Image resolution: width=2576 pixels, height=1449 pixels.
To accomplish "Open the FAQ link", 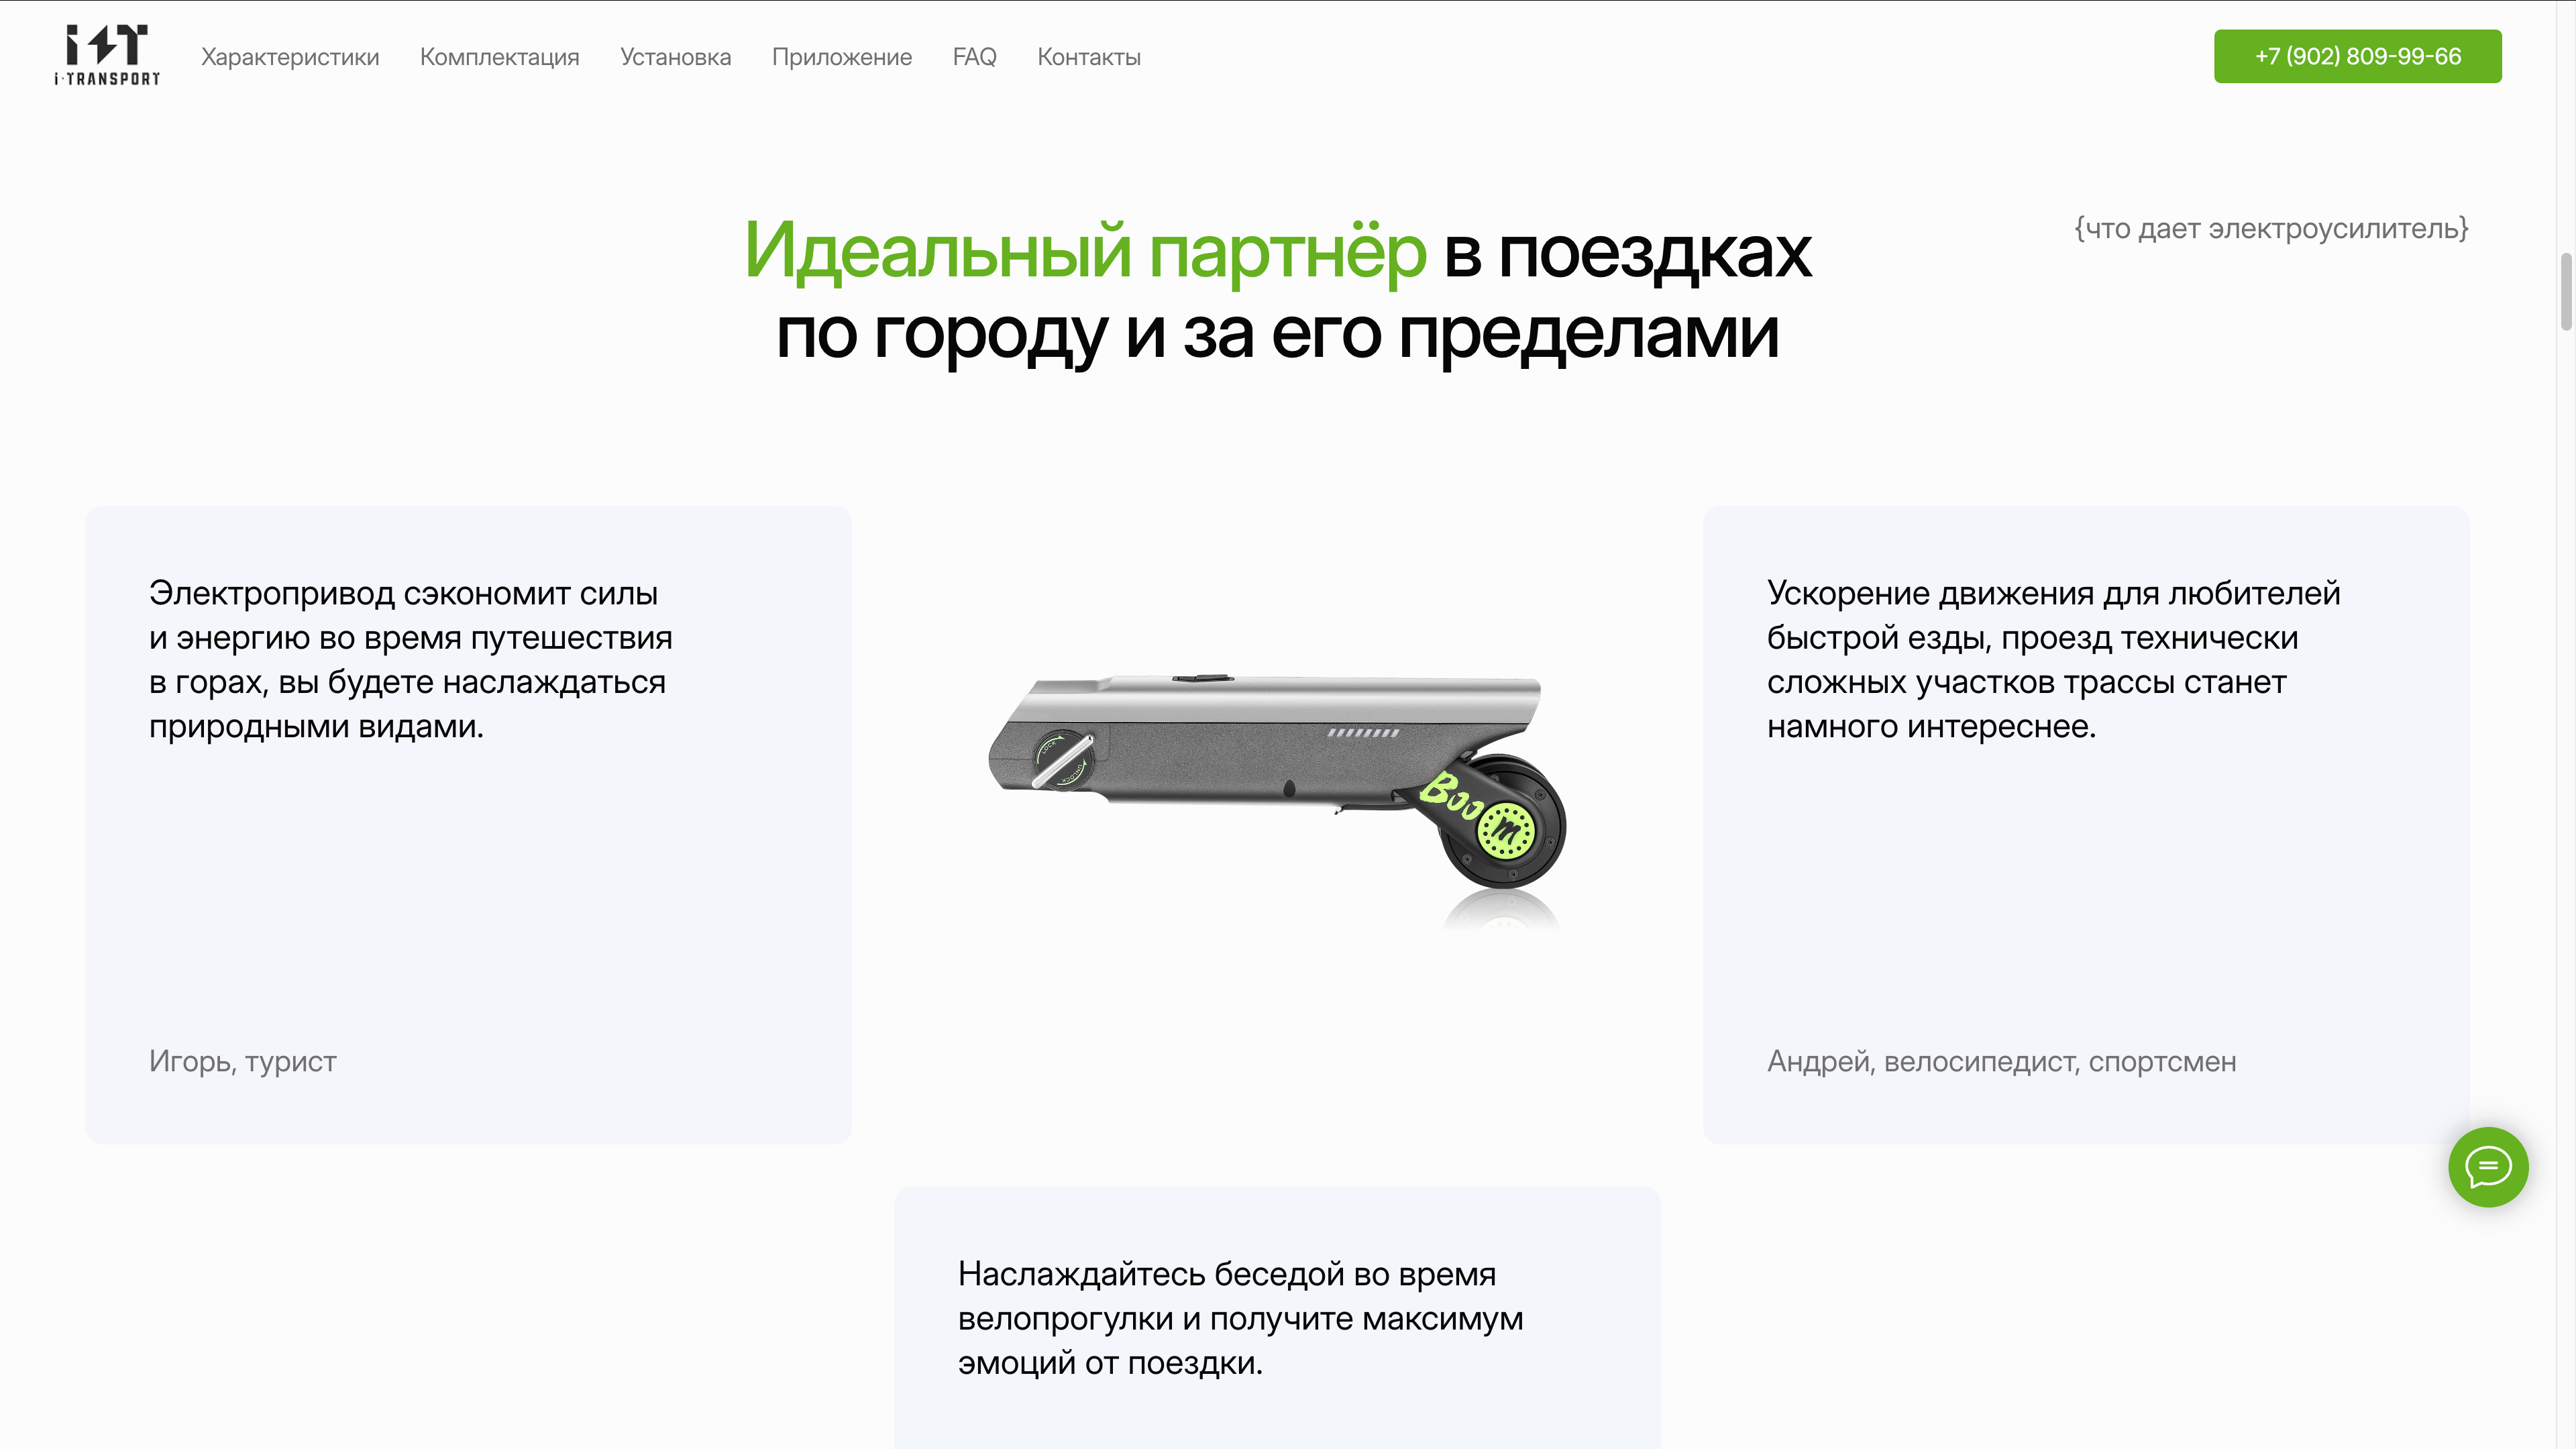I will coord(975,57).
